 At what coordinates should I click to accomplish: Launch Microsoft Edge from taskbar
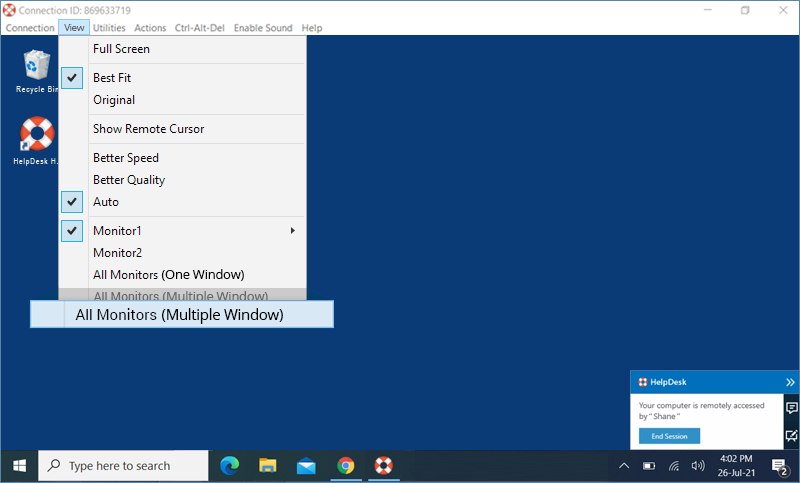point(230,465)
